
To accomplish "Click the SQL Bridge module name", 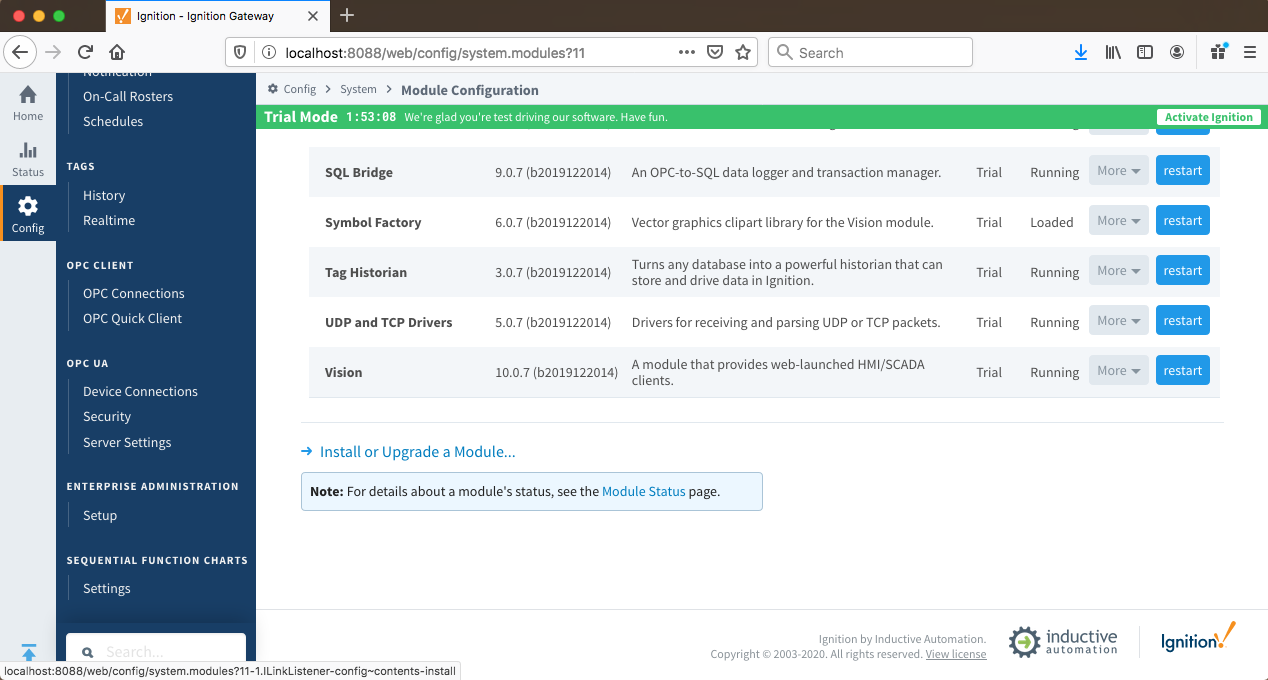I will (x=359, y=173).
